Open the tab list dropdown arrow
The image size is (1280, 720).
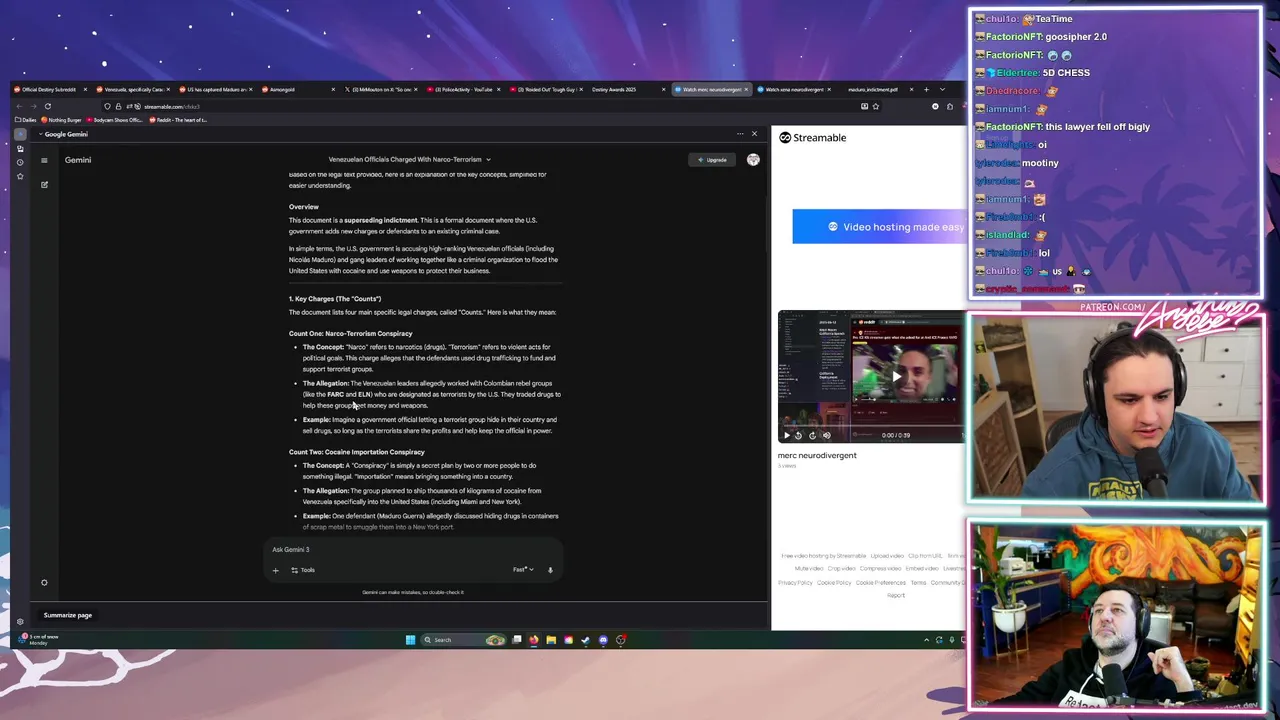(x=942, y=90)
